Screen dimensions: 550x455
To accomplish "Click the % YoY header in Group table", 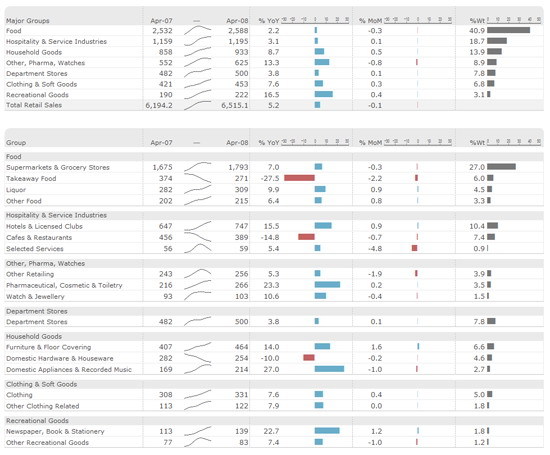I will (x=269, y=143).
